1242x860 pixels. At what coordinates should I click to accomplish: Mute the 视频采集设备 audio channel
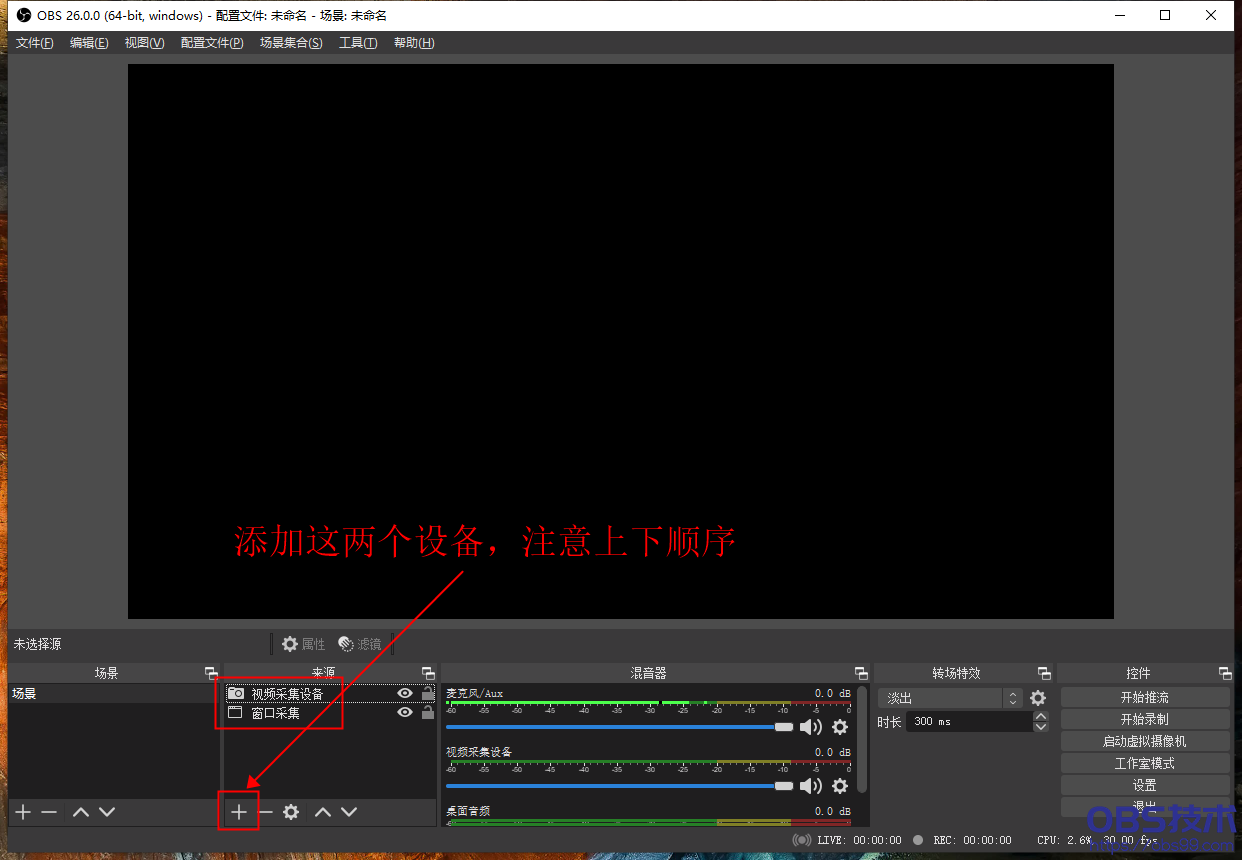coord(811,786)
